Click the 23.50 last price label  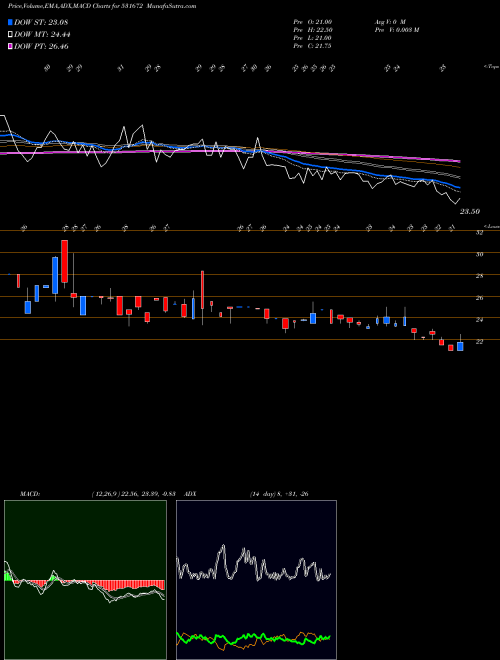469,212
